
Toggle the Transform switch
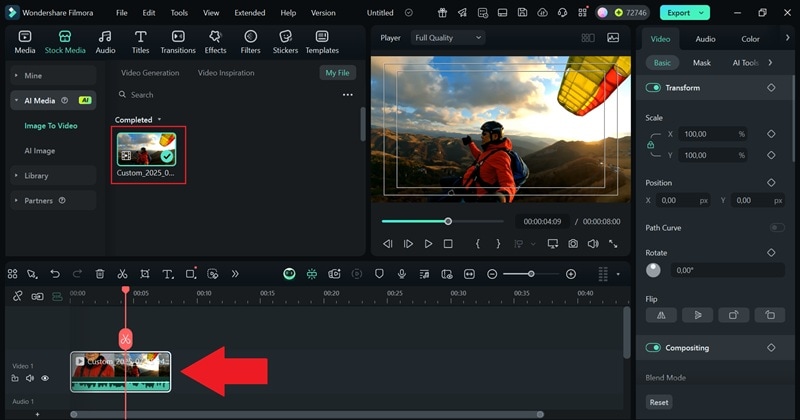point(653,88)
